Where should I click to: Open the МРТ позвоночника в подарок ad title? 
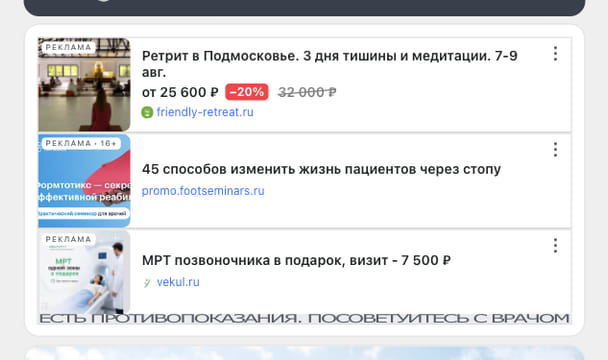296,260
